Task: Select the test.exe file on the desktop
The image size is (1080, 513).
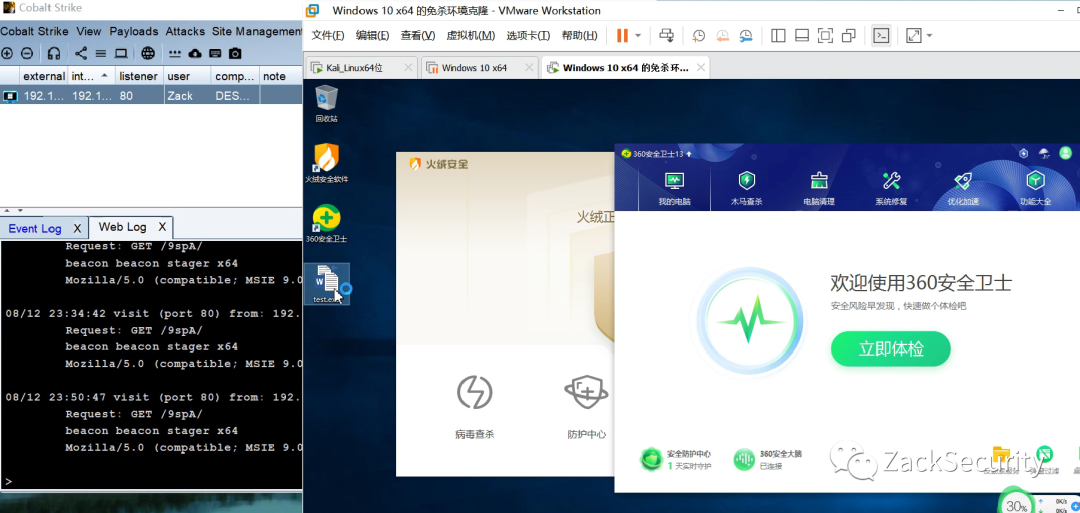Action: (326, 284)
